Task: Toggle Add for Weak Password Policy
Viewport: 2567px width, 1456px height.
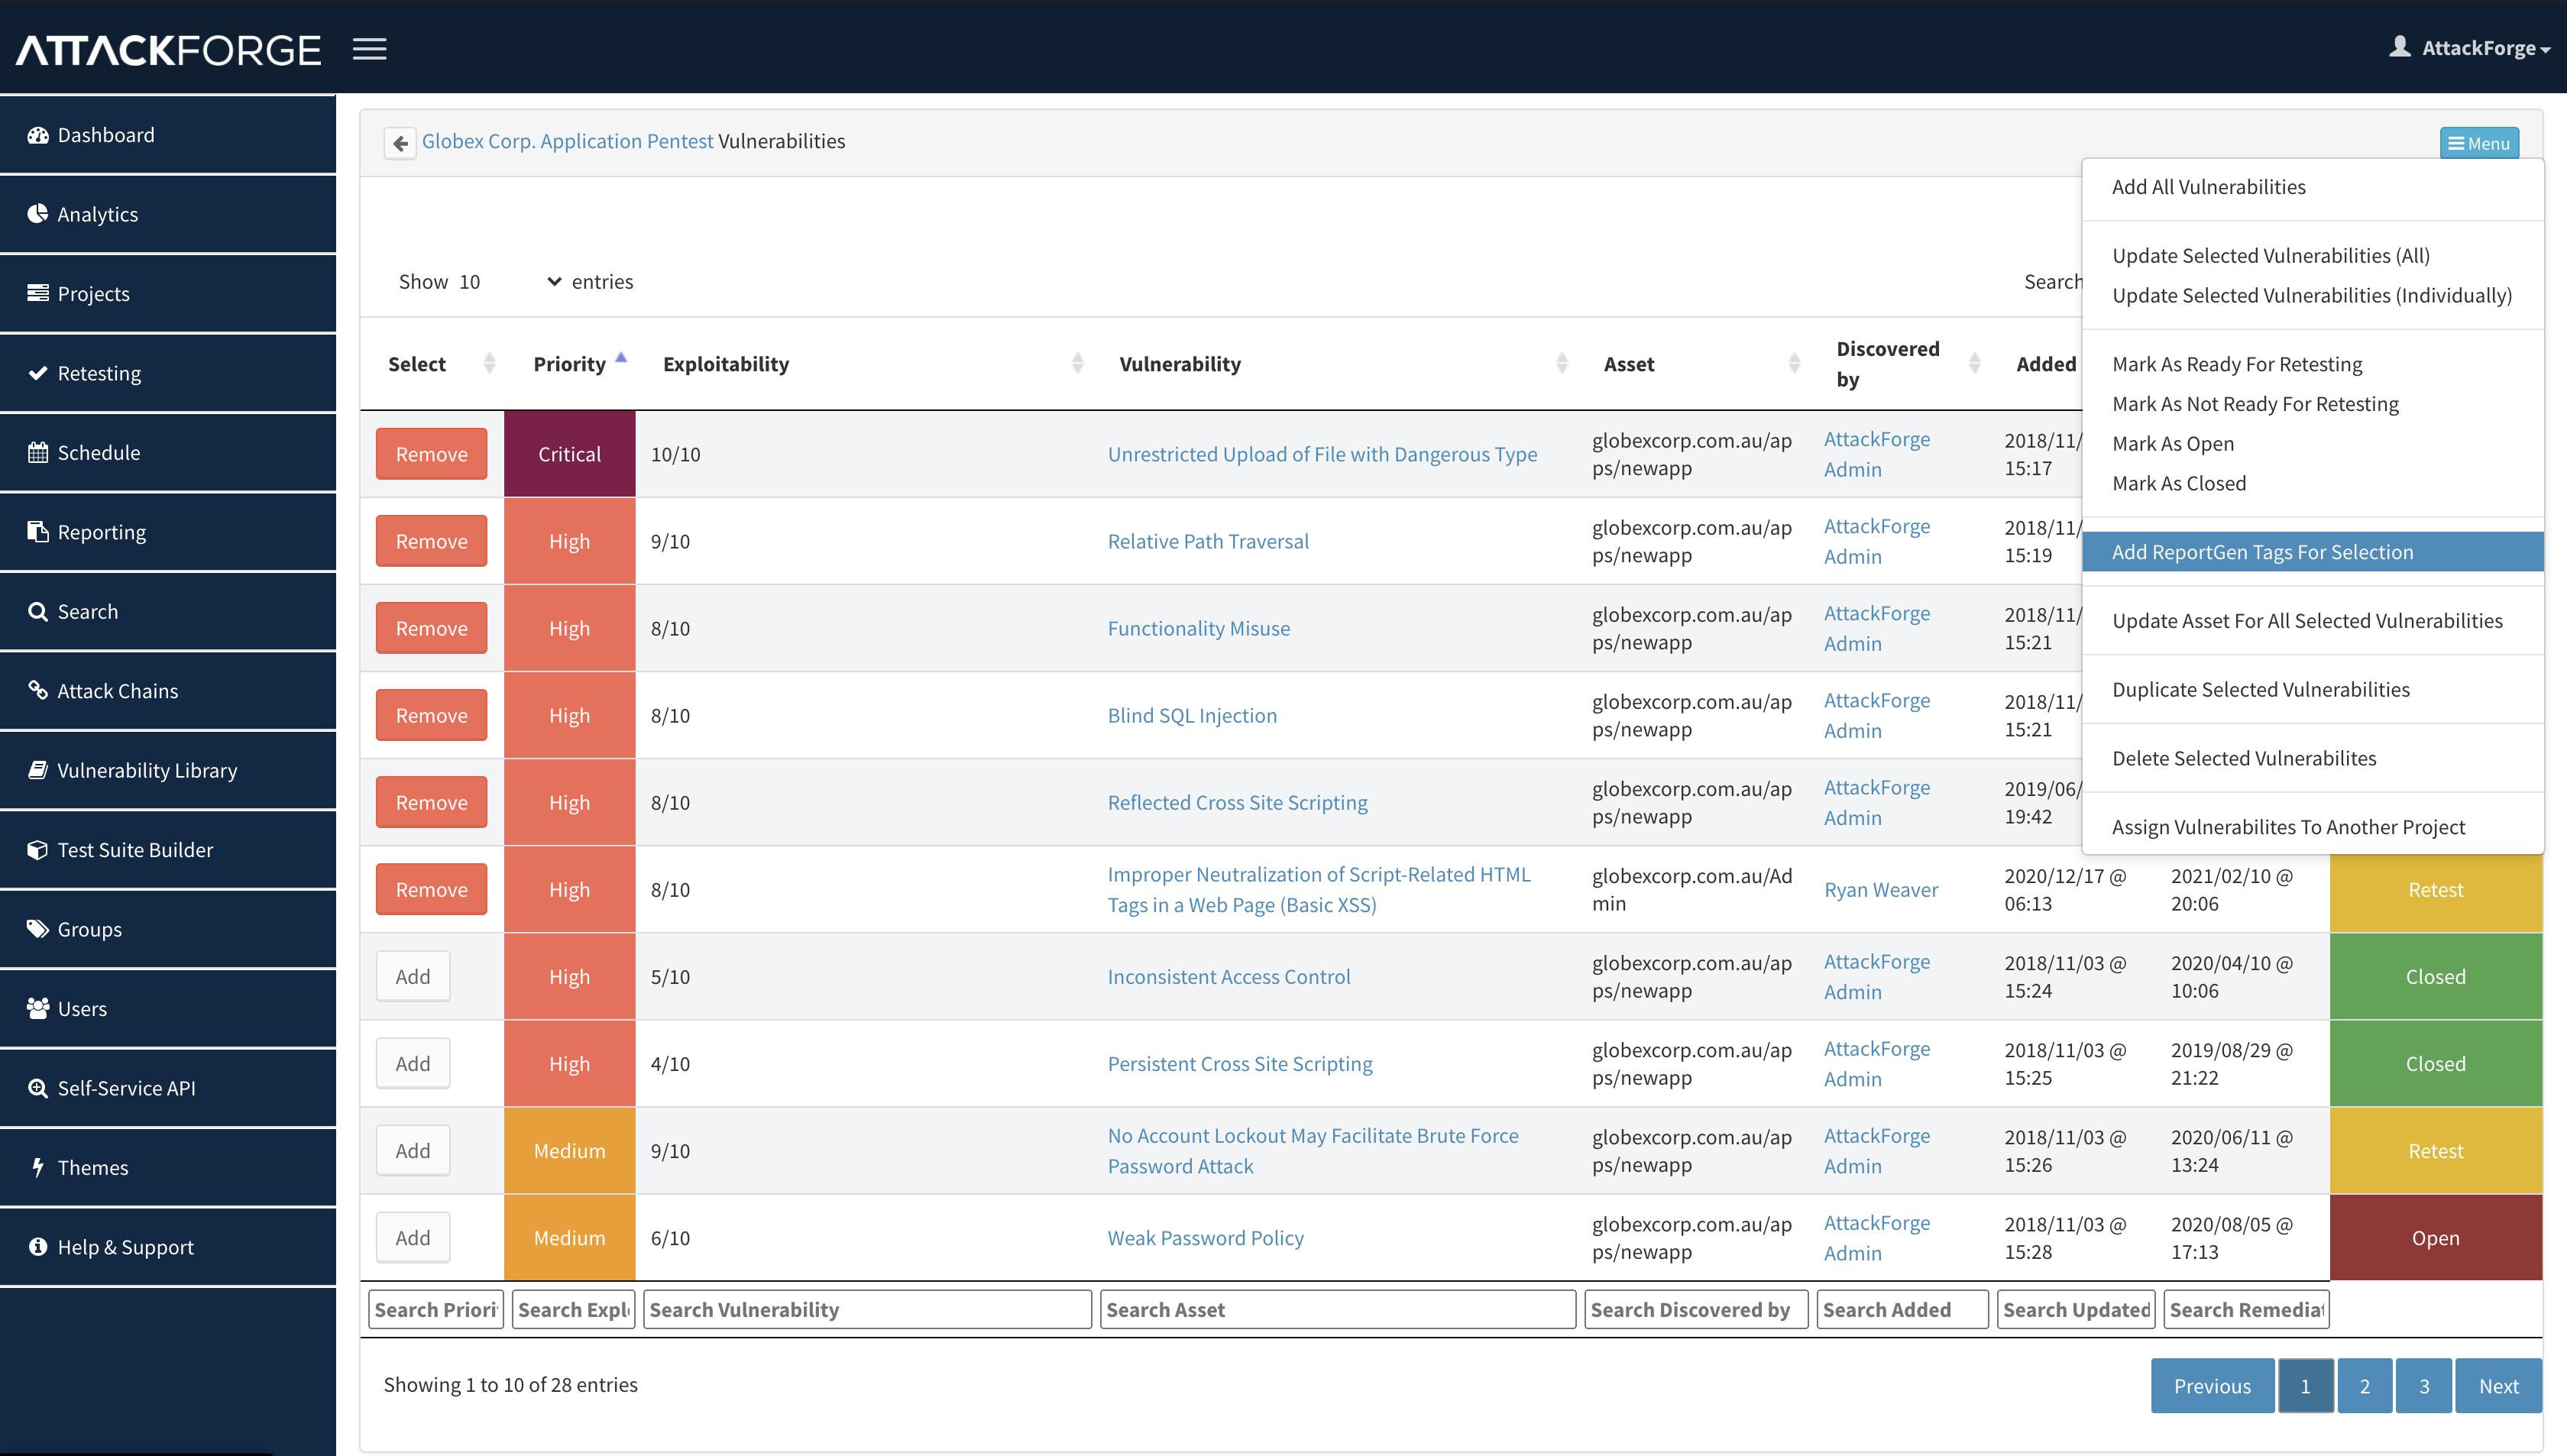Action: pos(412,1238)
